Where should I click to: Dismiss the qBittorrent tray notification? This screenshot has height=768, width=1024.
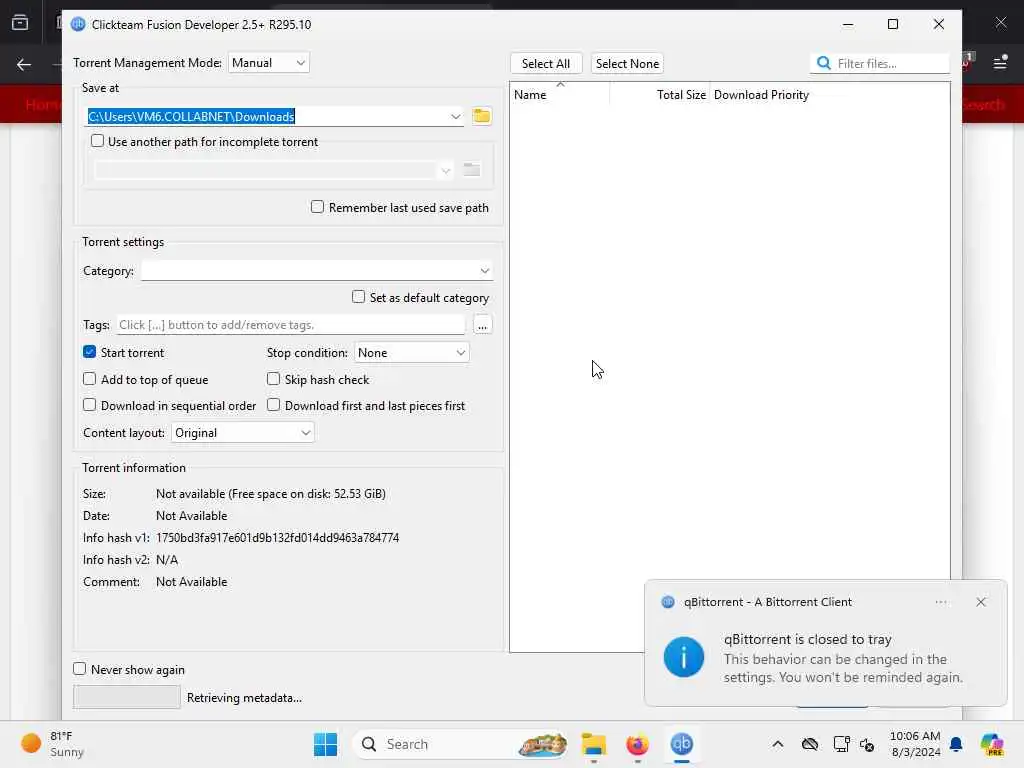pos(980,602)
